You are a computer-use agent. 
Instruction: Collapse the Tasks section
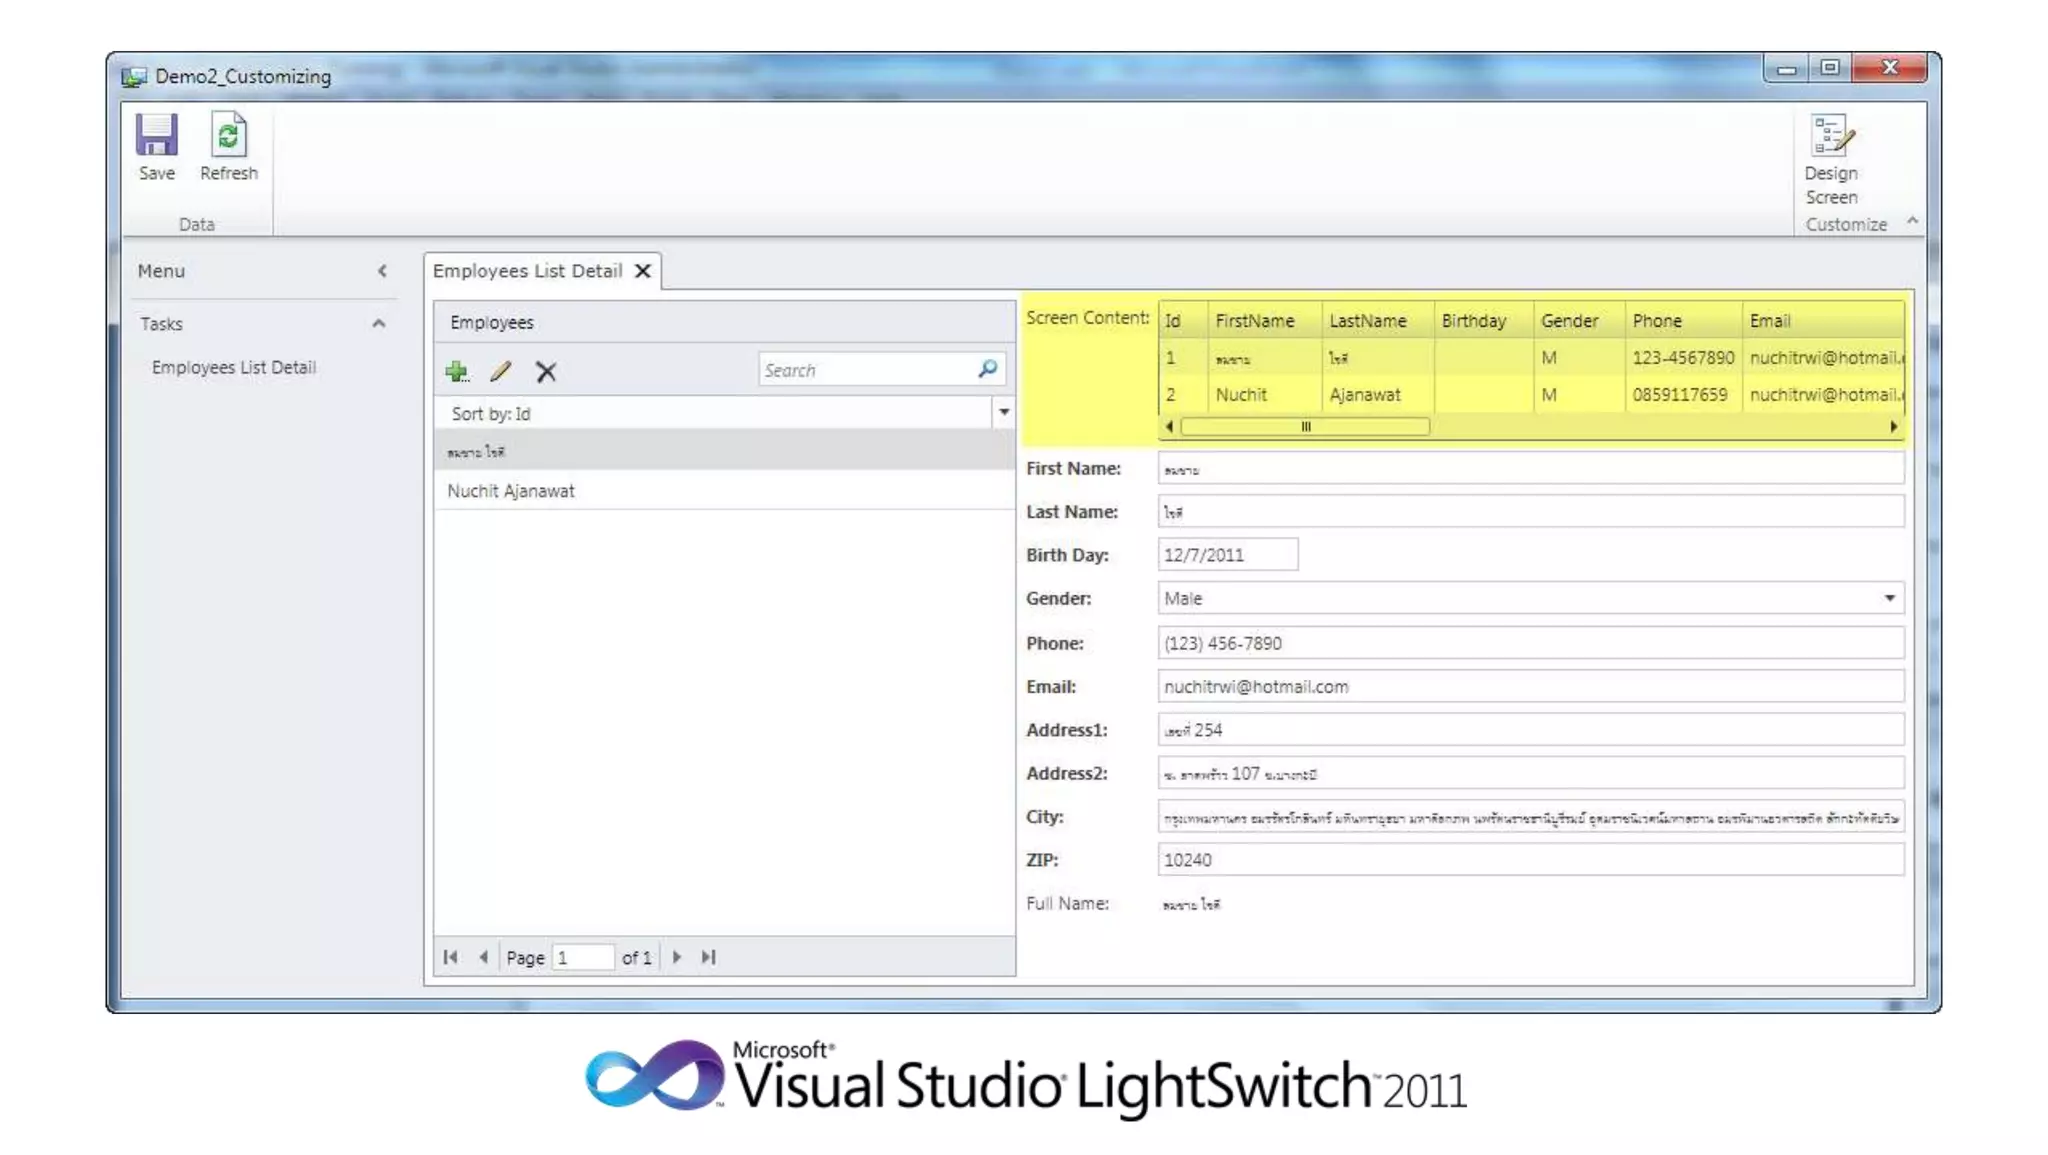[379, 323]
